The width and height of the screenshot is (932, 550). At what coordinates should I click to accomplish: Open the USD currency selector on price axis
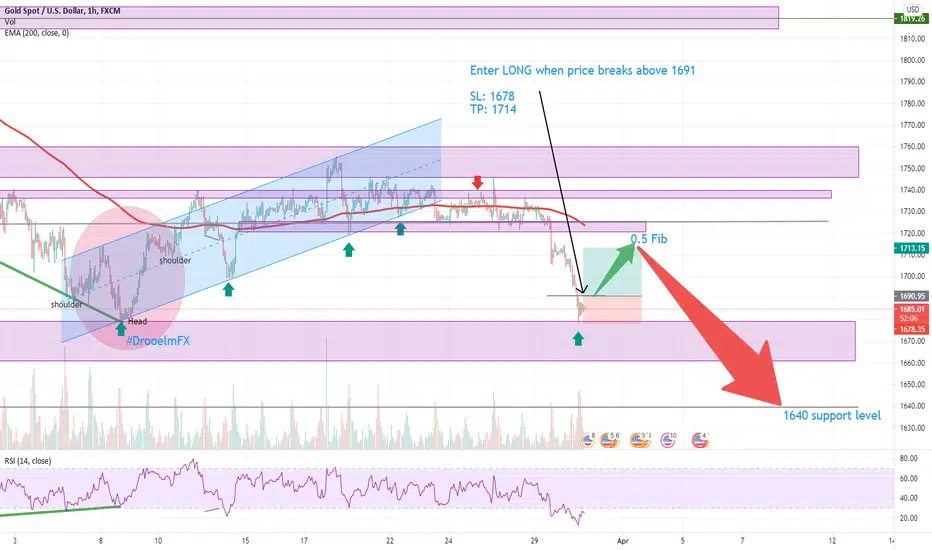(x=913, y=9)
